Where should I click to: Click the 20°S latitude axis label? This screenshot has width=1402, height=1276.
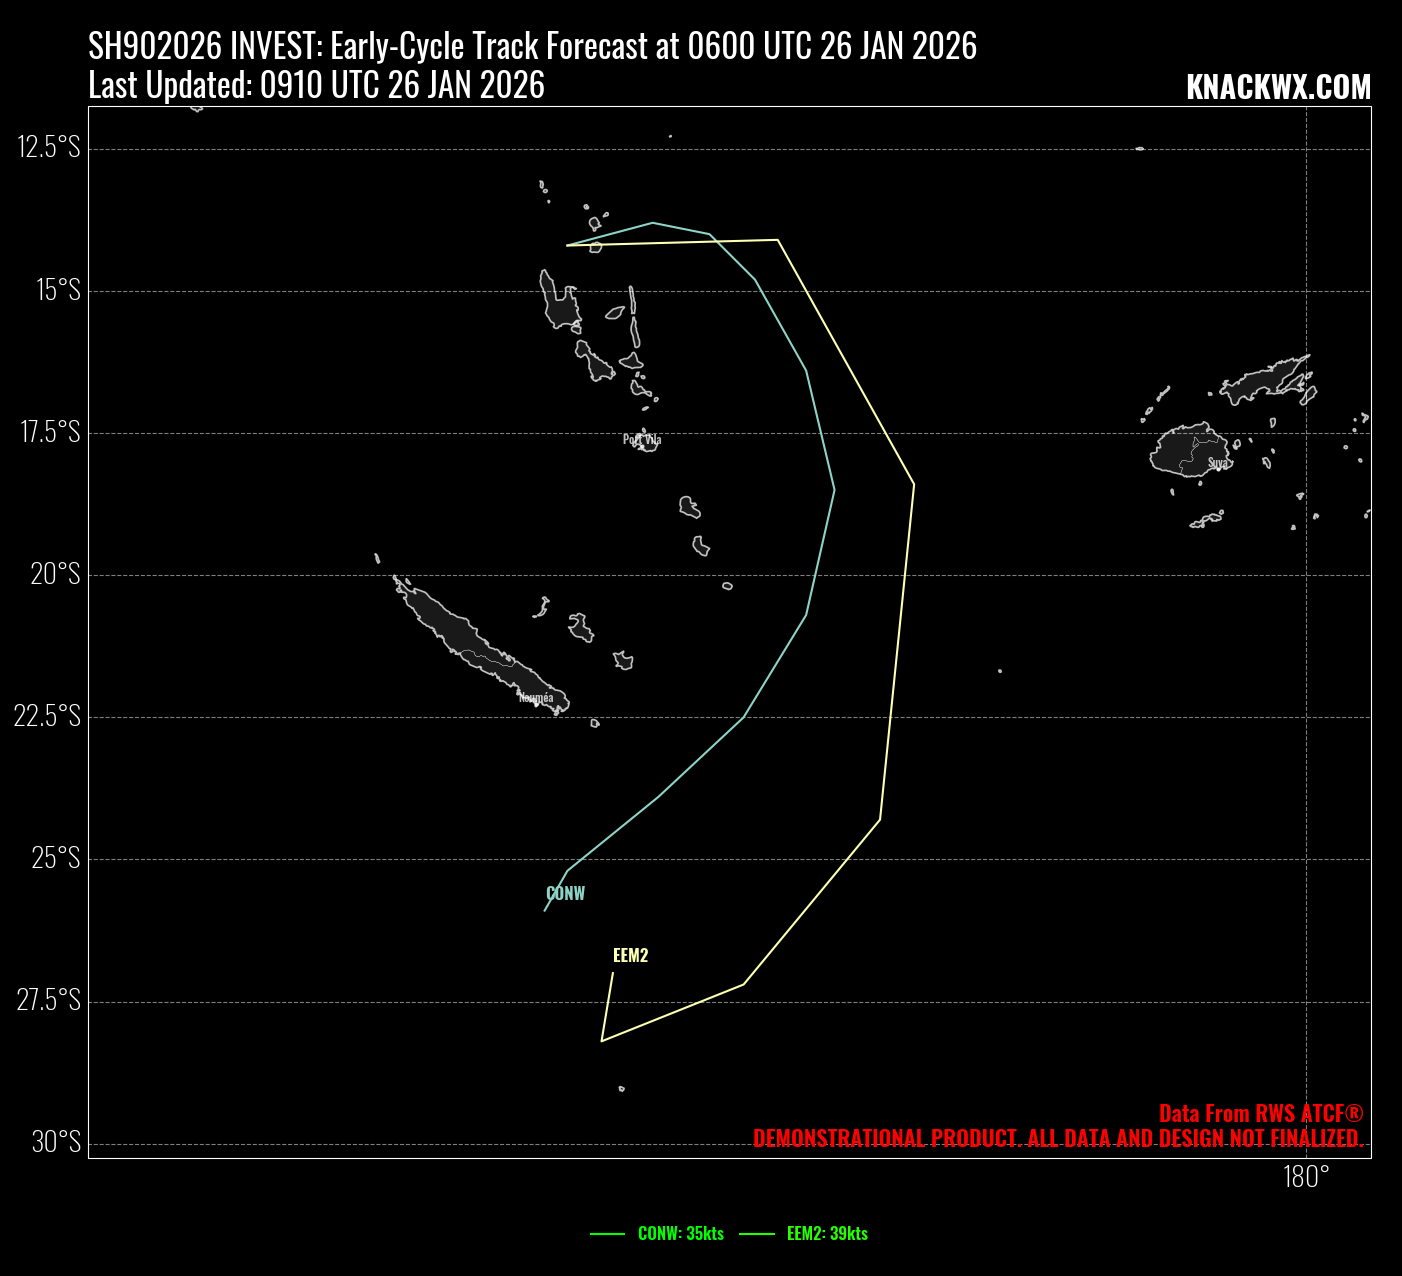click(55, 574)
